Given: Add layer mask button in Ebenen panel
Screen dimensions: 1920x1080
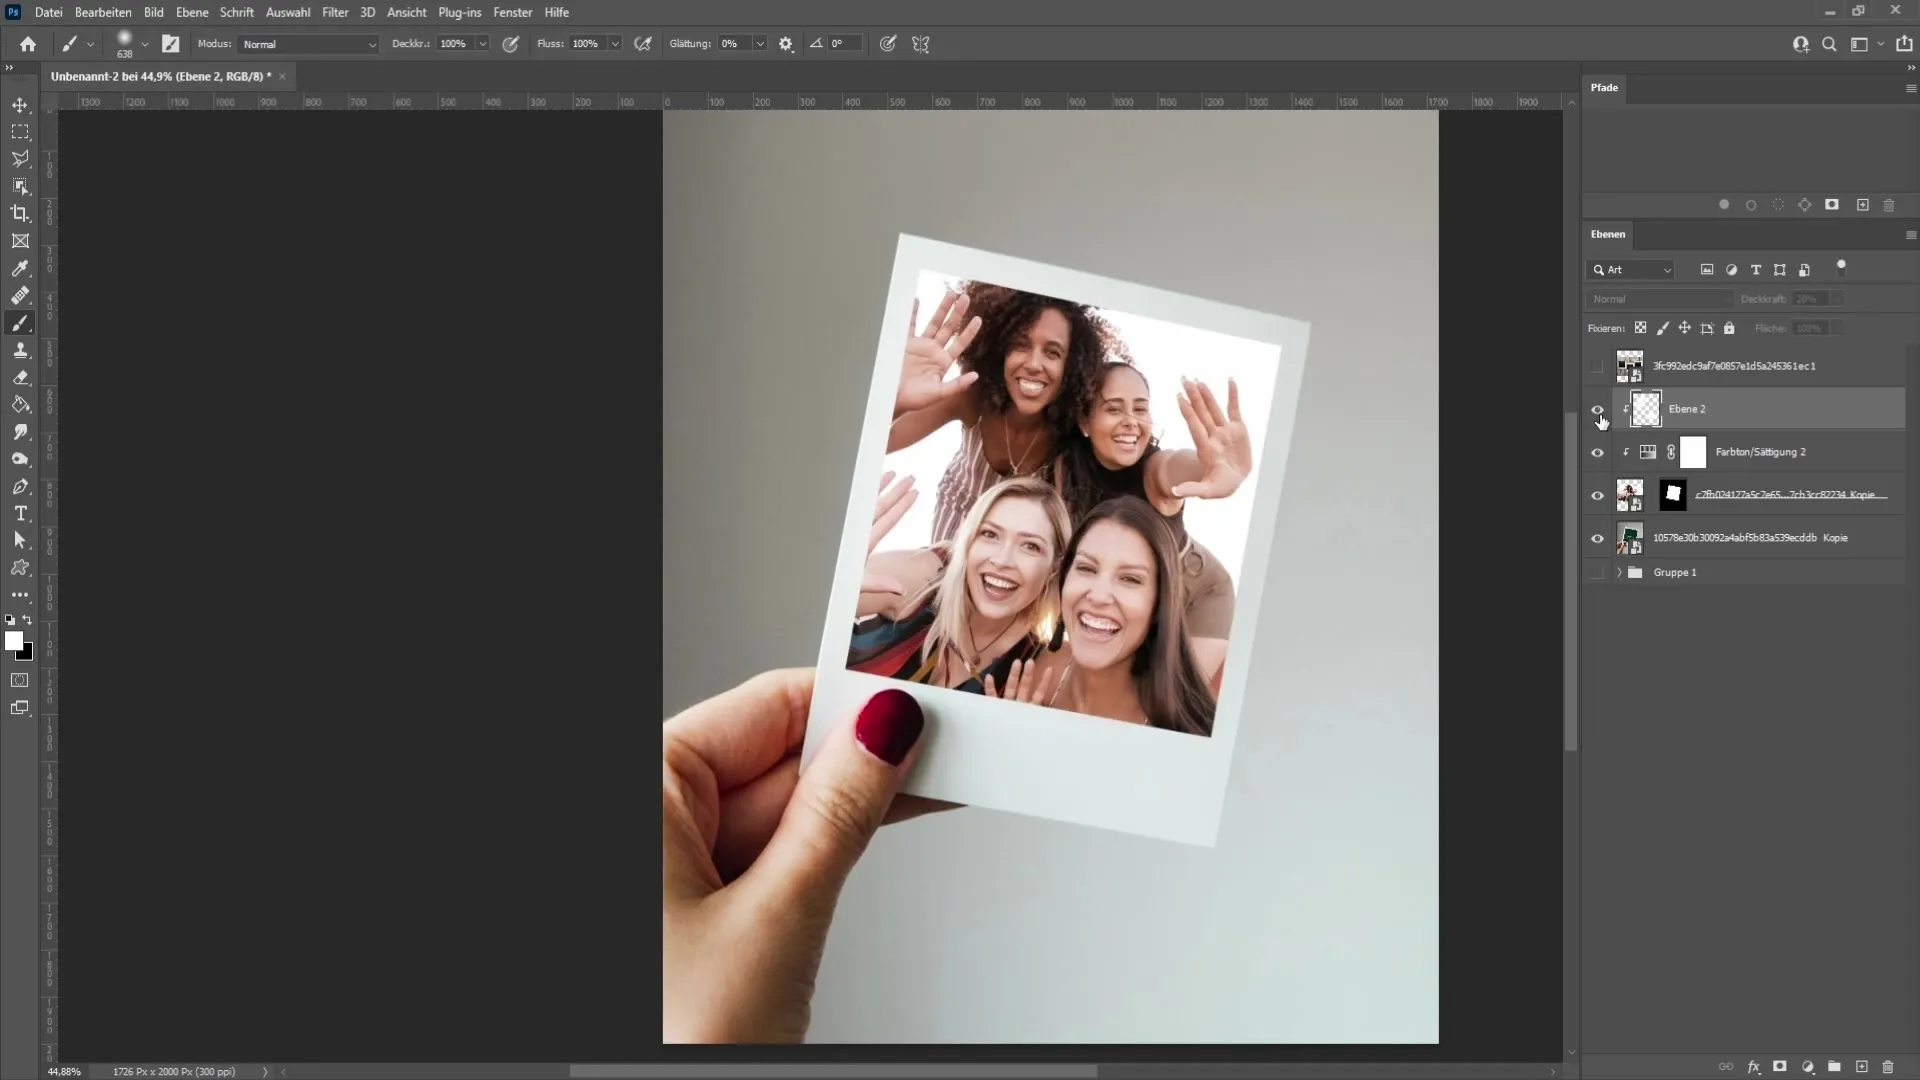Looking at the screenshot, I should [1780, 1067].
